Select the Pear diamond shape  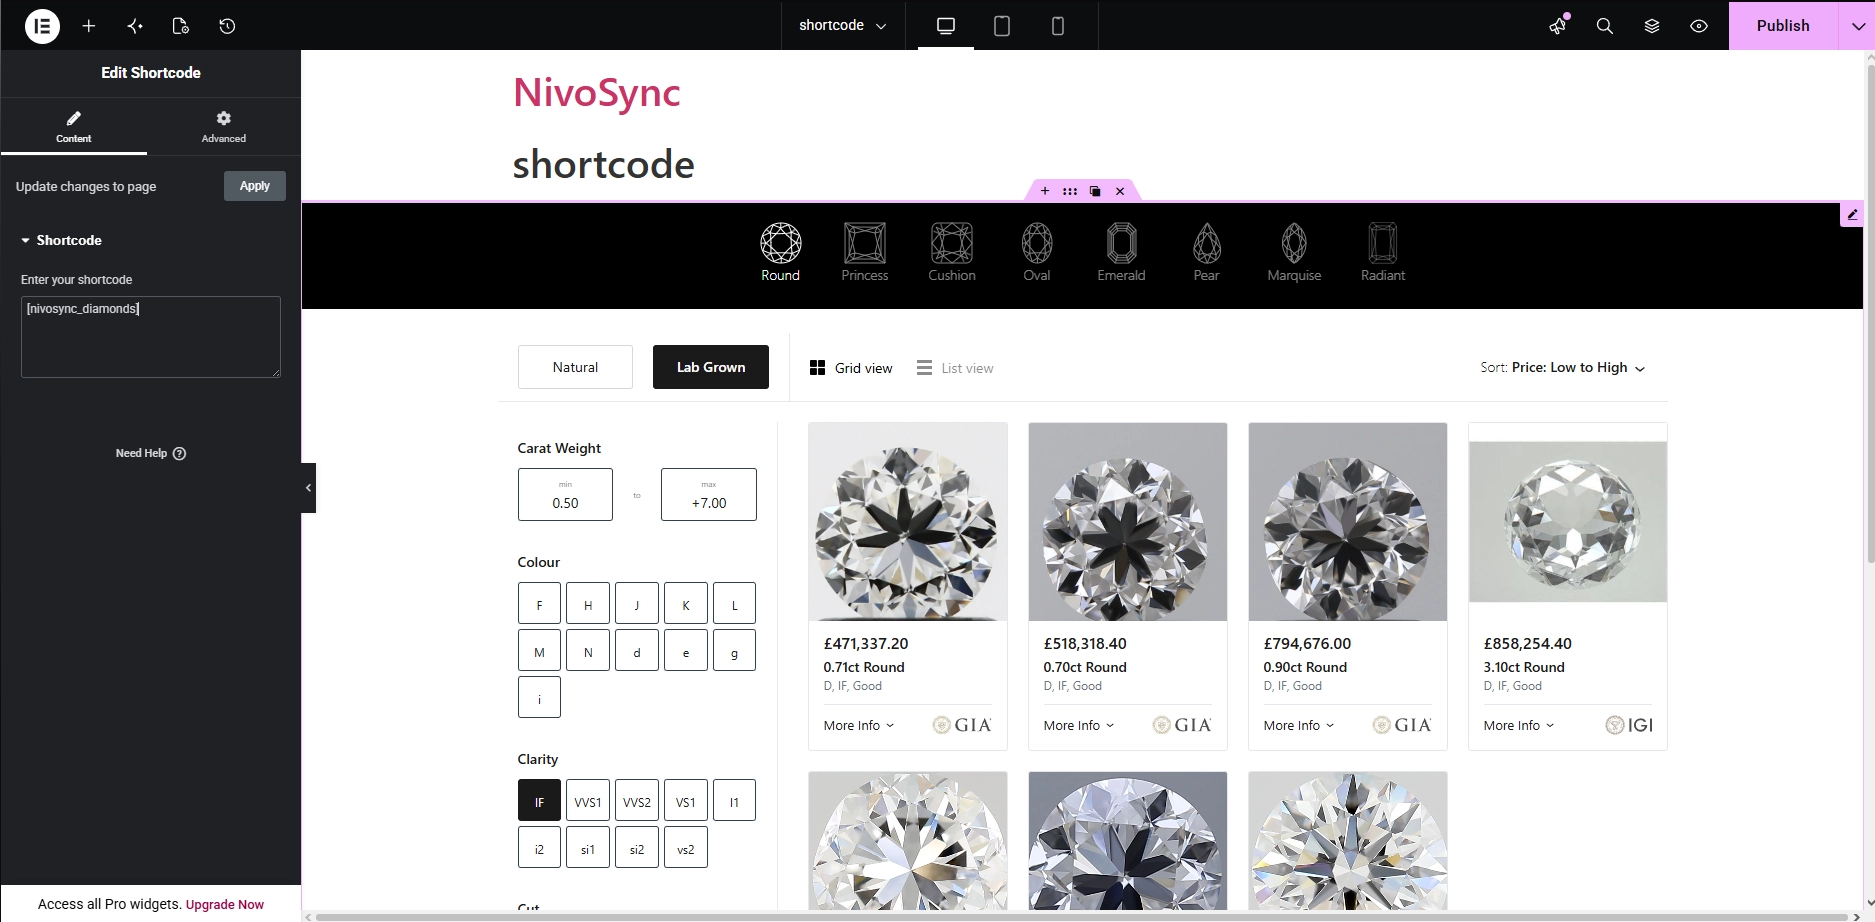1207,252
